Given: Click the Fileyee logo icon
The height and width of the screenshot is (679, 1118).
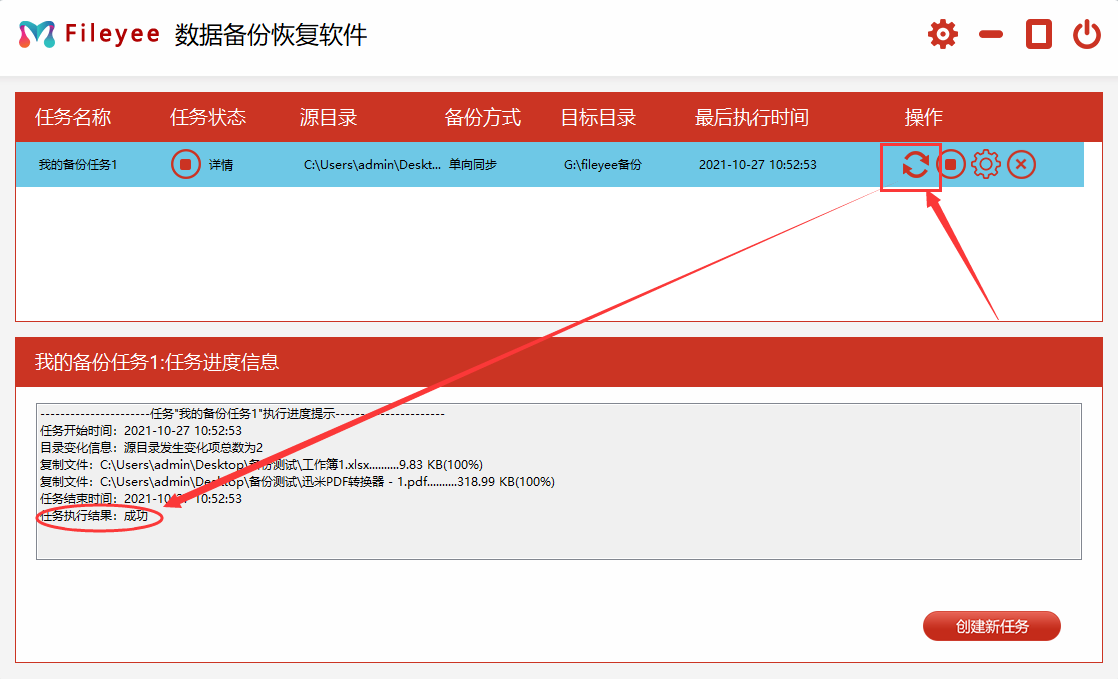Looking at the screenshot, I should pyautogui.click(x=37, y=35).
